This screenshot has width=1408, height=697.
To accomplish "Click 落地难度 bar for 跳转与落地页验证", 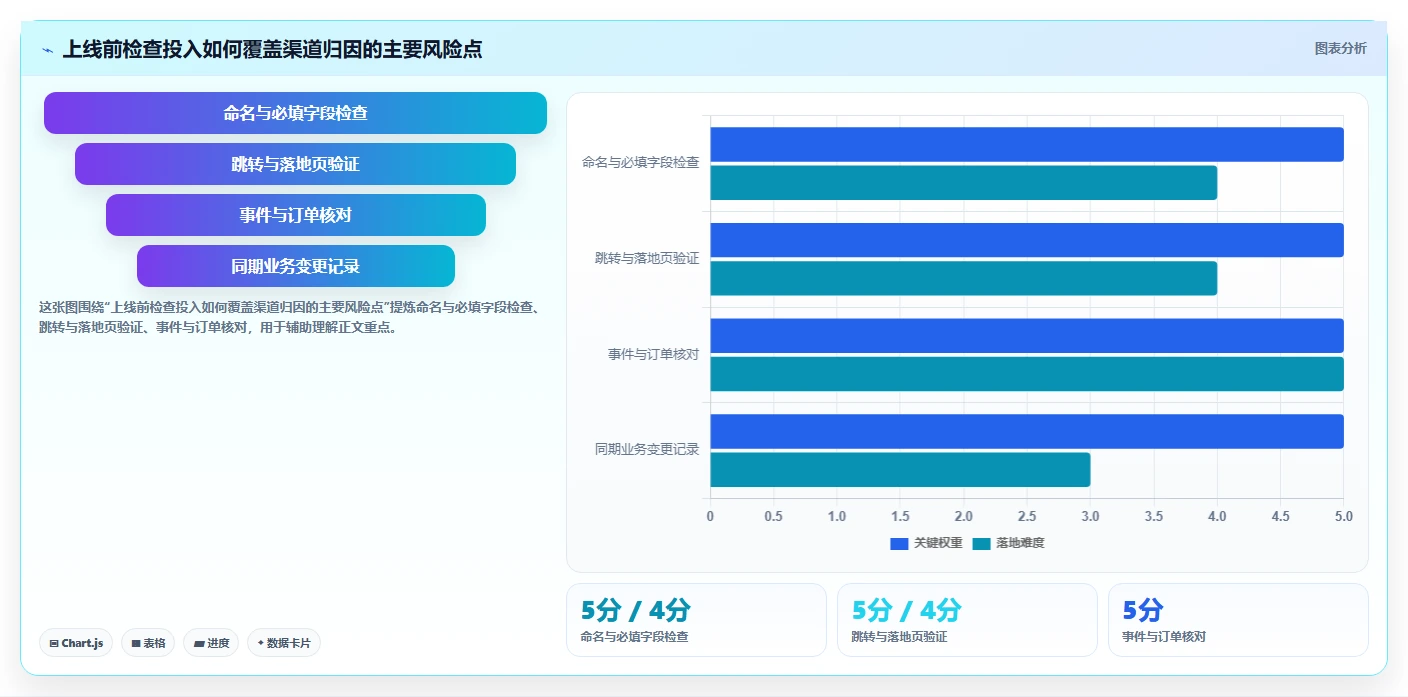I will tap(964, 278).
